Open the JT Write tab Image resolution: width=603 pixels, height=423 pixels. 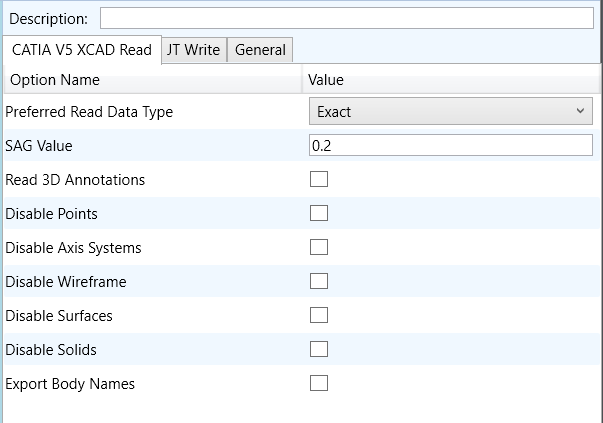[194, 50]
